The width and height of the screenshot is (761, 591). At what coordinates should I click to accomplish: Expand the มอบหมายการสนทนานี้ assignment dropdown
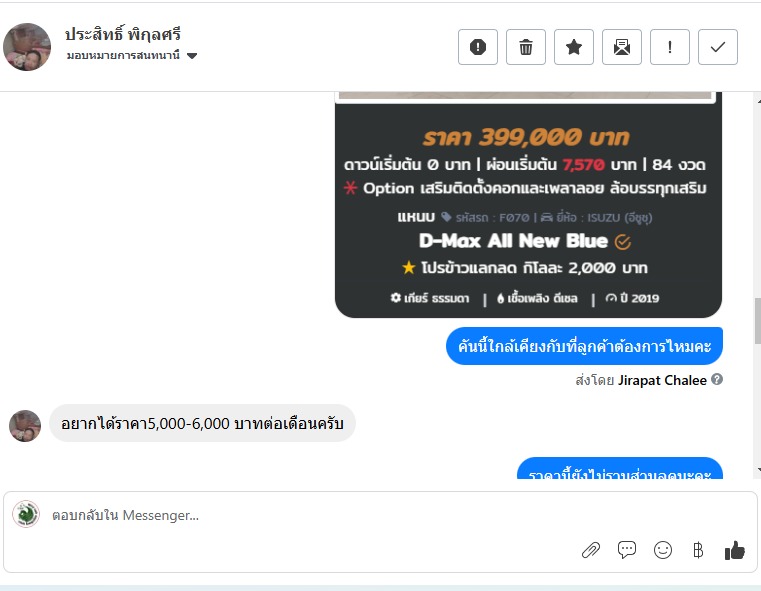coord(192,56)
